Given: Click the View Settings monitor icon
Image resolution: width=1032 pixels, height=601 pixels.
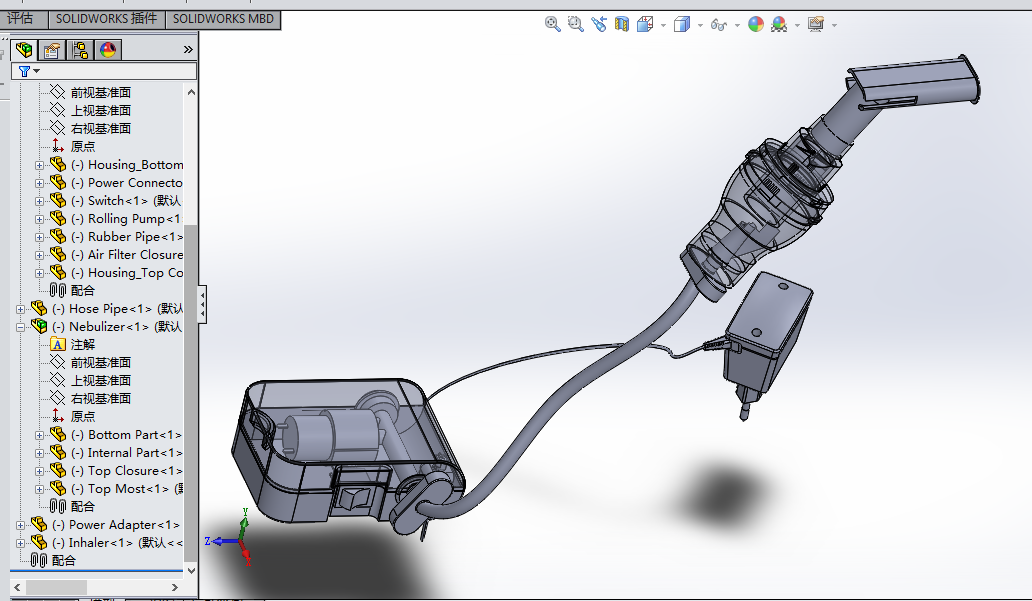Looking at the screenshot, I should click(816, 24).
